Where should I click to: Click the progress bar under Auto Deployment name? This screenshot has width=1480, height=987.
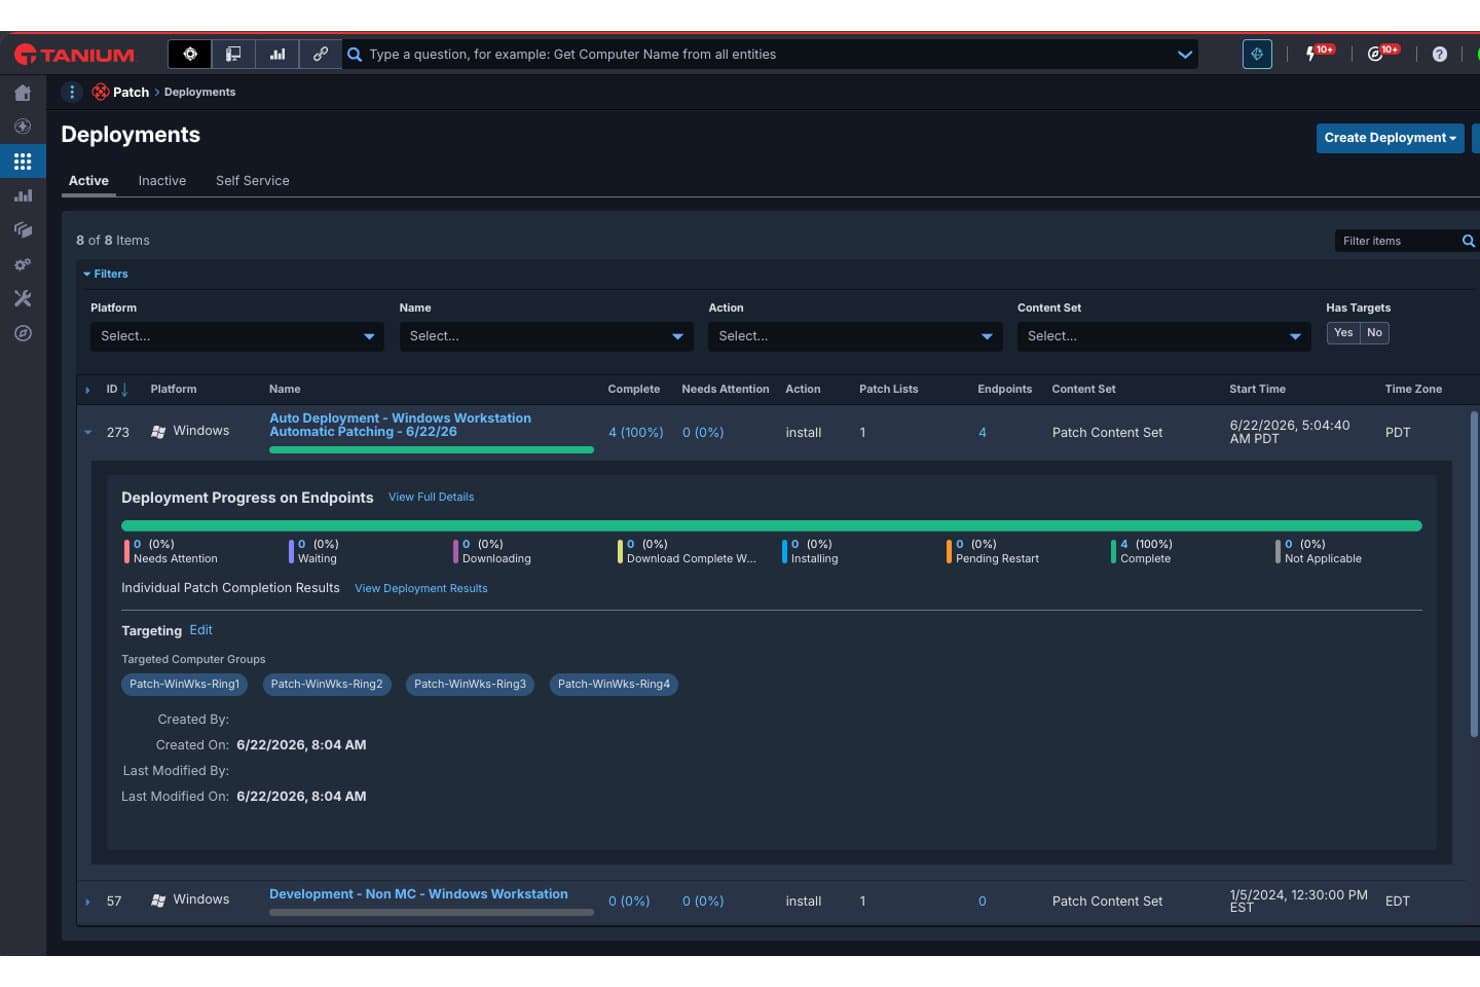coord(431,451)
